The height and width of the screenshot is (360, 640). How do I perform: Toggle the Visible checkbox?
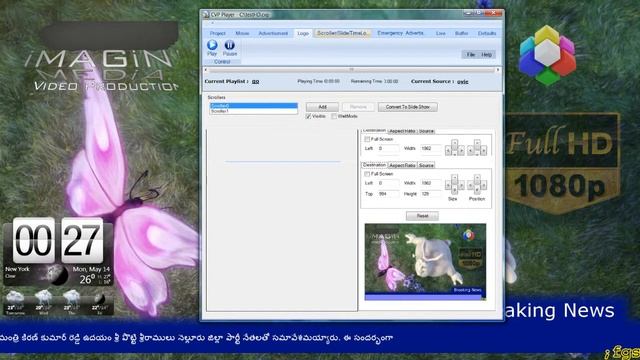[309, 116]
